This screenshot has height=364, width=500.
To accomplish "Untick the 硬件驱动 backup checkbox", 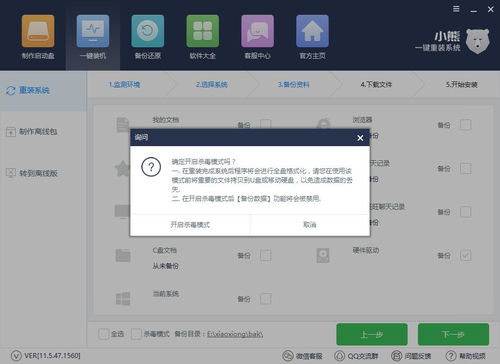I will tap(466, 256).
